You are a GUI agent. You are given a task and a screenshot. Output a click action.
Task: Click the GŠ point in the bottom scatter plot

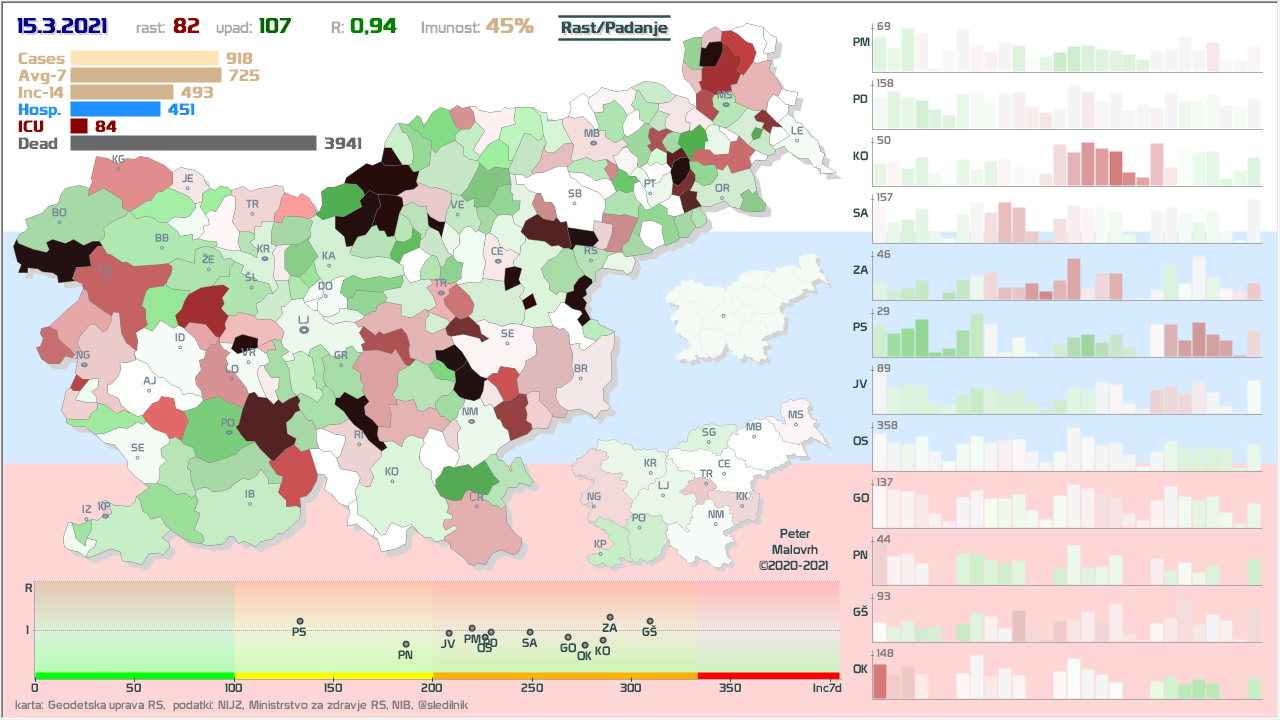649,621
